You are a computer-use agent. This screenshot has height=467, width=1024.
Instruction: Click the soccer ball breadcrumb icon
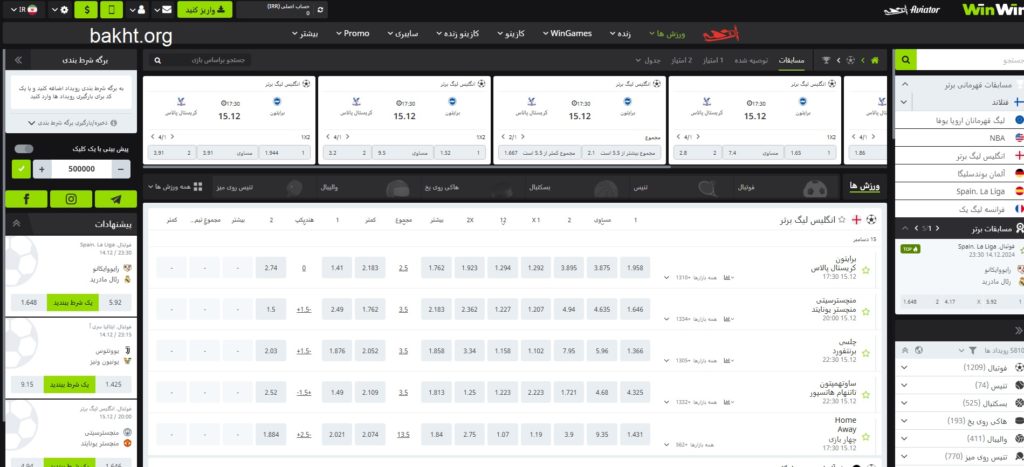(850, 60)
